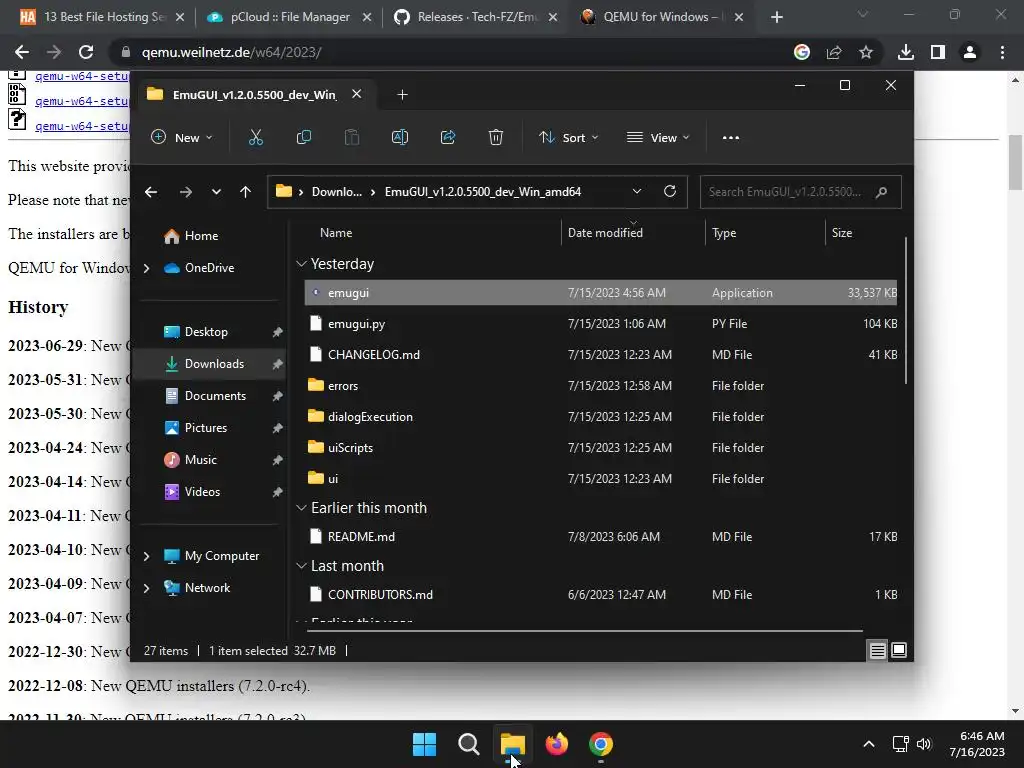Viewport: 1024px width, 768px height.
Task: Switch to large thumbnails view icon
Action: (899, 650)
